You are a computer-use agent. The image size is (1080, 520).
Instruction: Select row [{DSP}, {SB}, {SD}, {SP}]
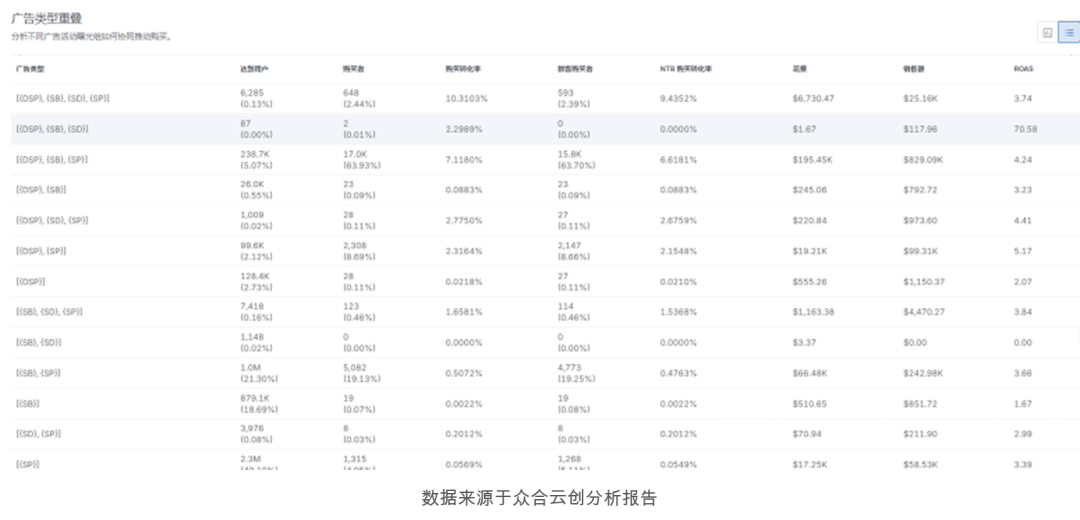coord(545,98)
